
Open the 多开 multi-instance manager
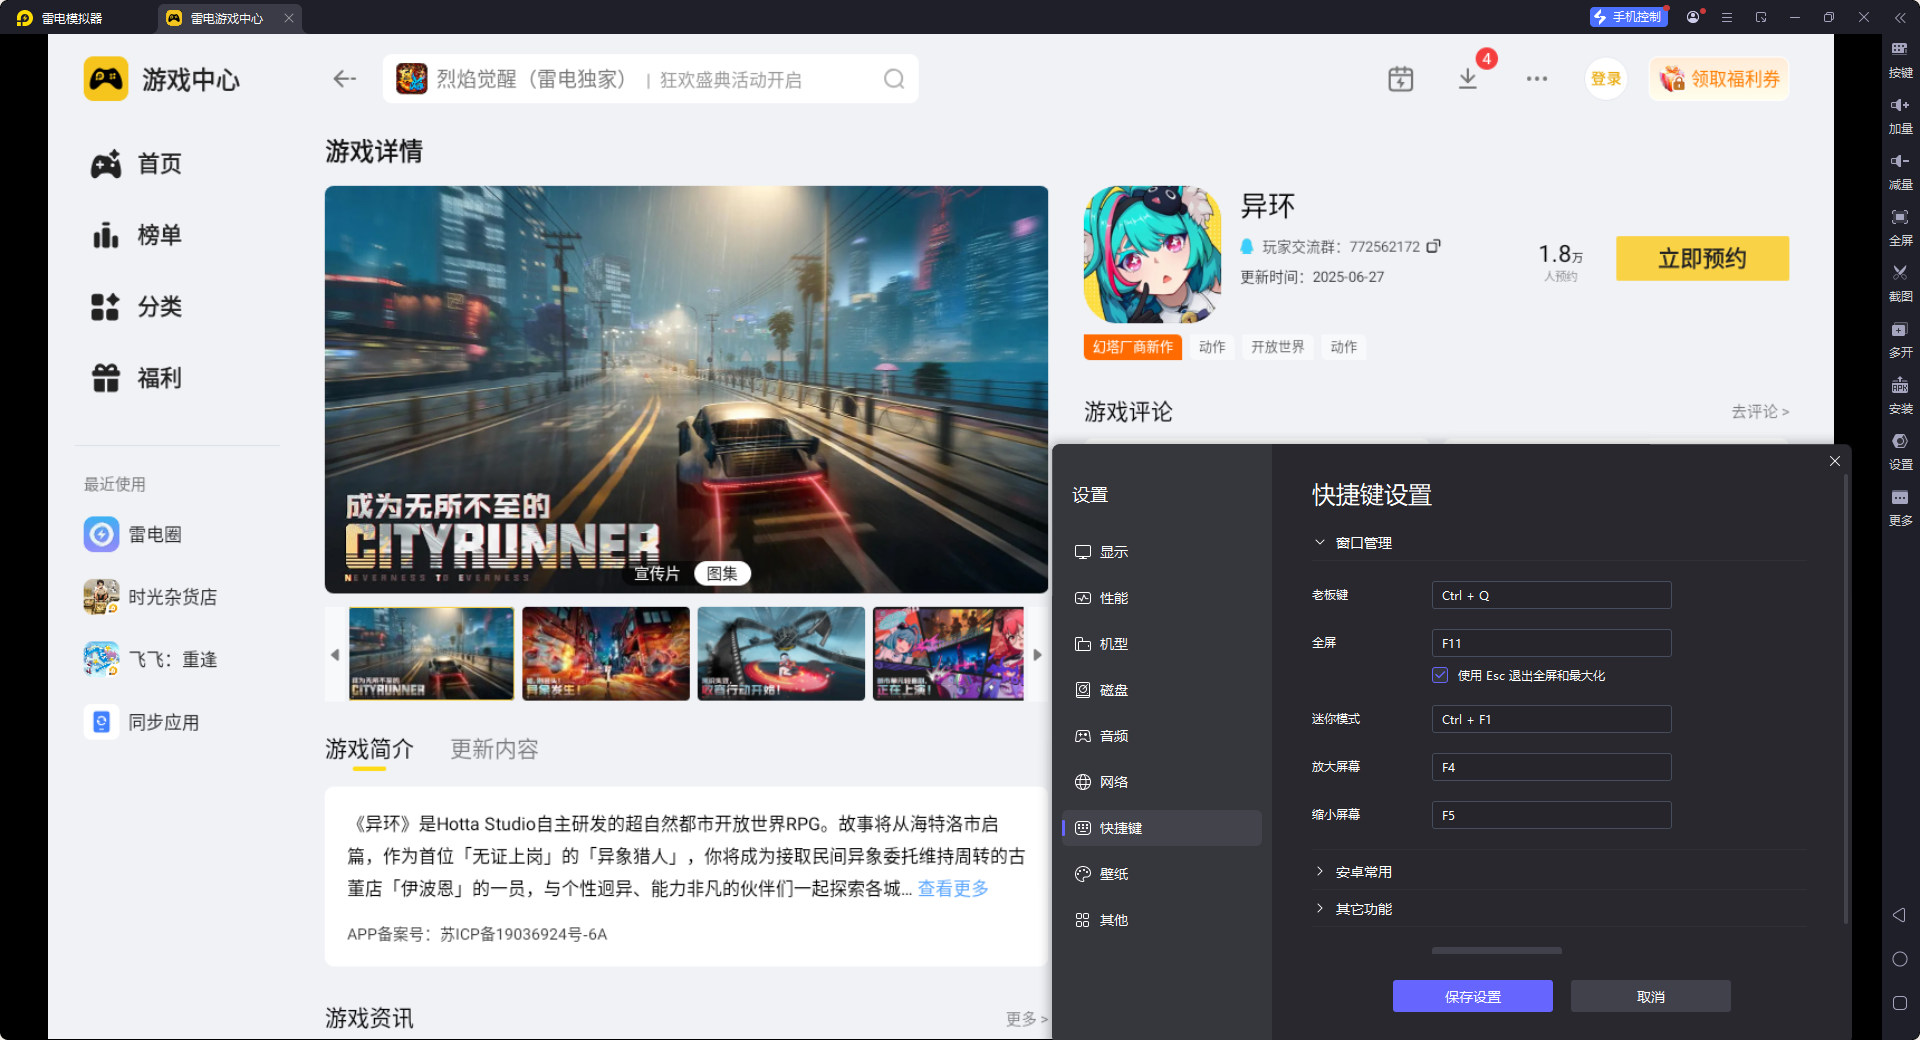pyautogui.click(x=1899, y=339)
